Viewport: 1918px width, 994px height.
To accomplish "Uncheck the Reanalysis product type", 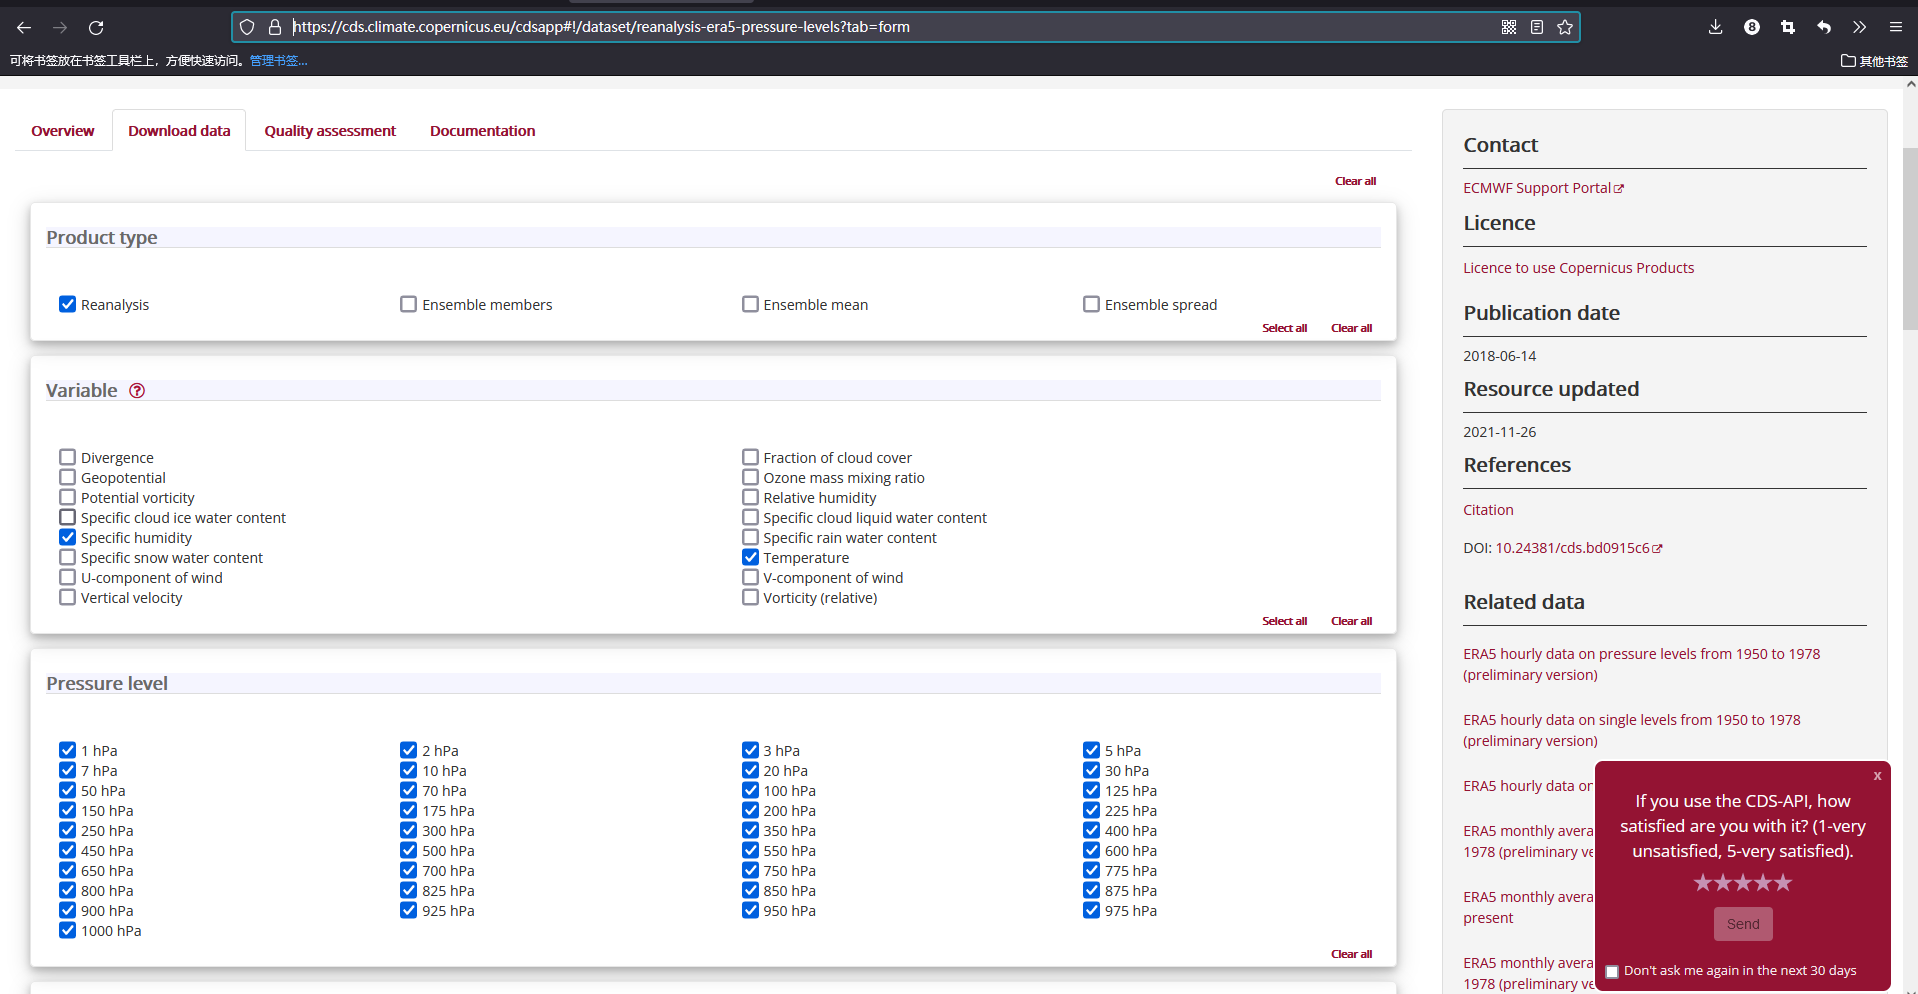I will tap(67, 304).
